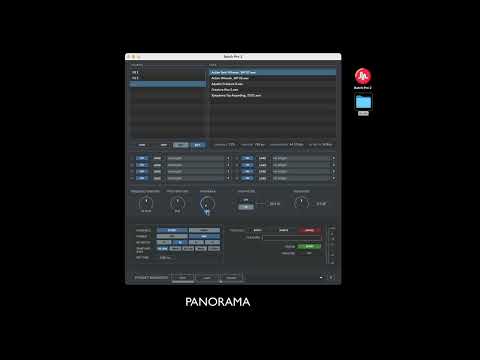Select the highlighted first file in Files list
This screenshot has height=360, width=480.
(272, 72)
